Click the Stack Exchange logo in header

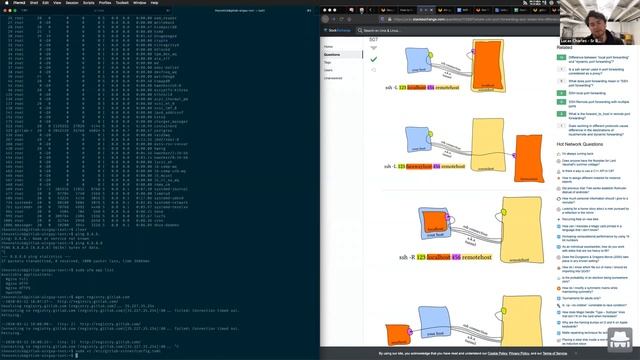click(337, 30)
